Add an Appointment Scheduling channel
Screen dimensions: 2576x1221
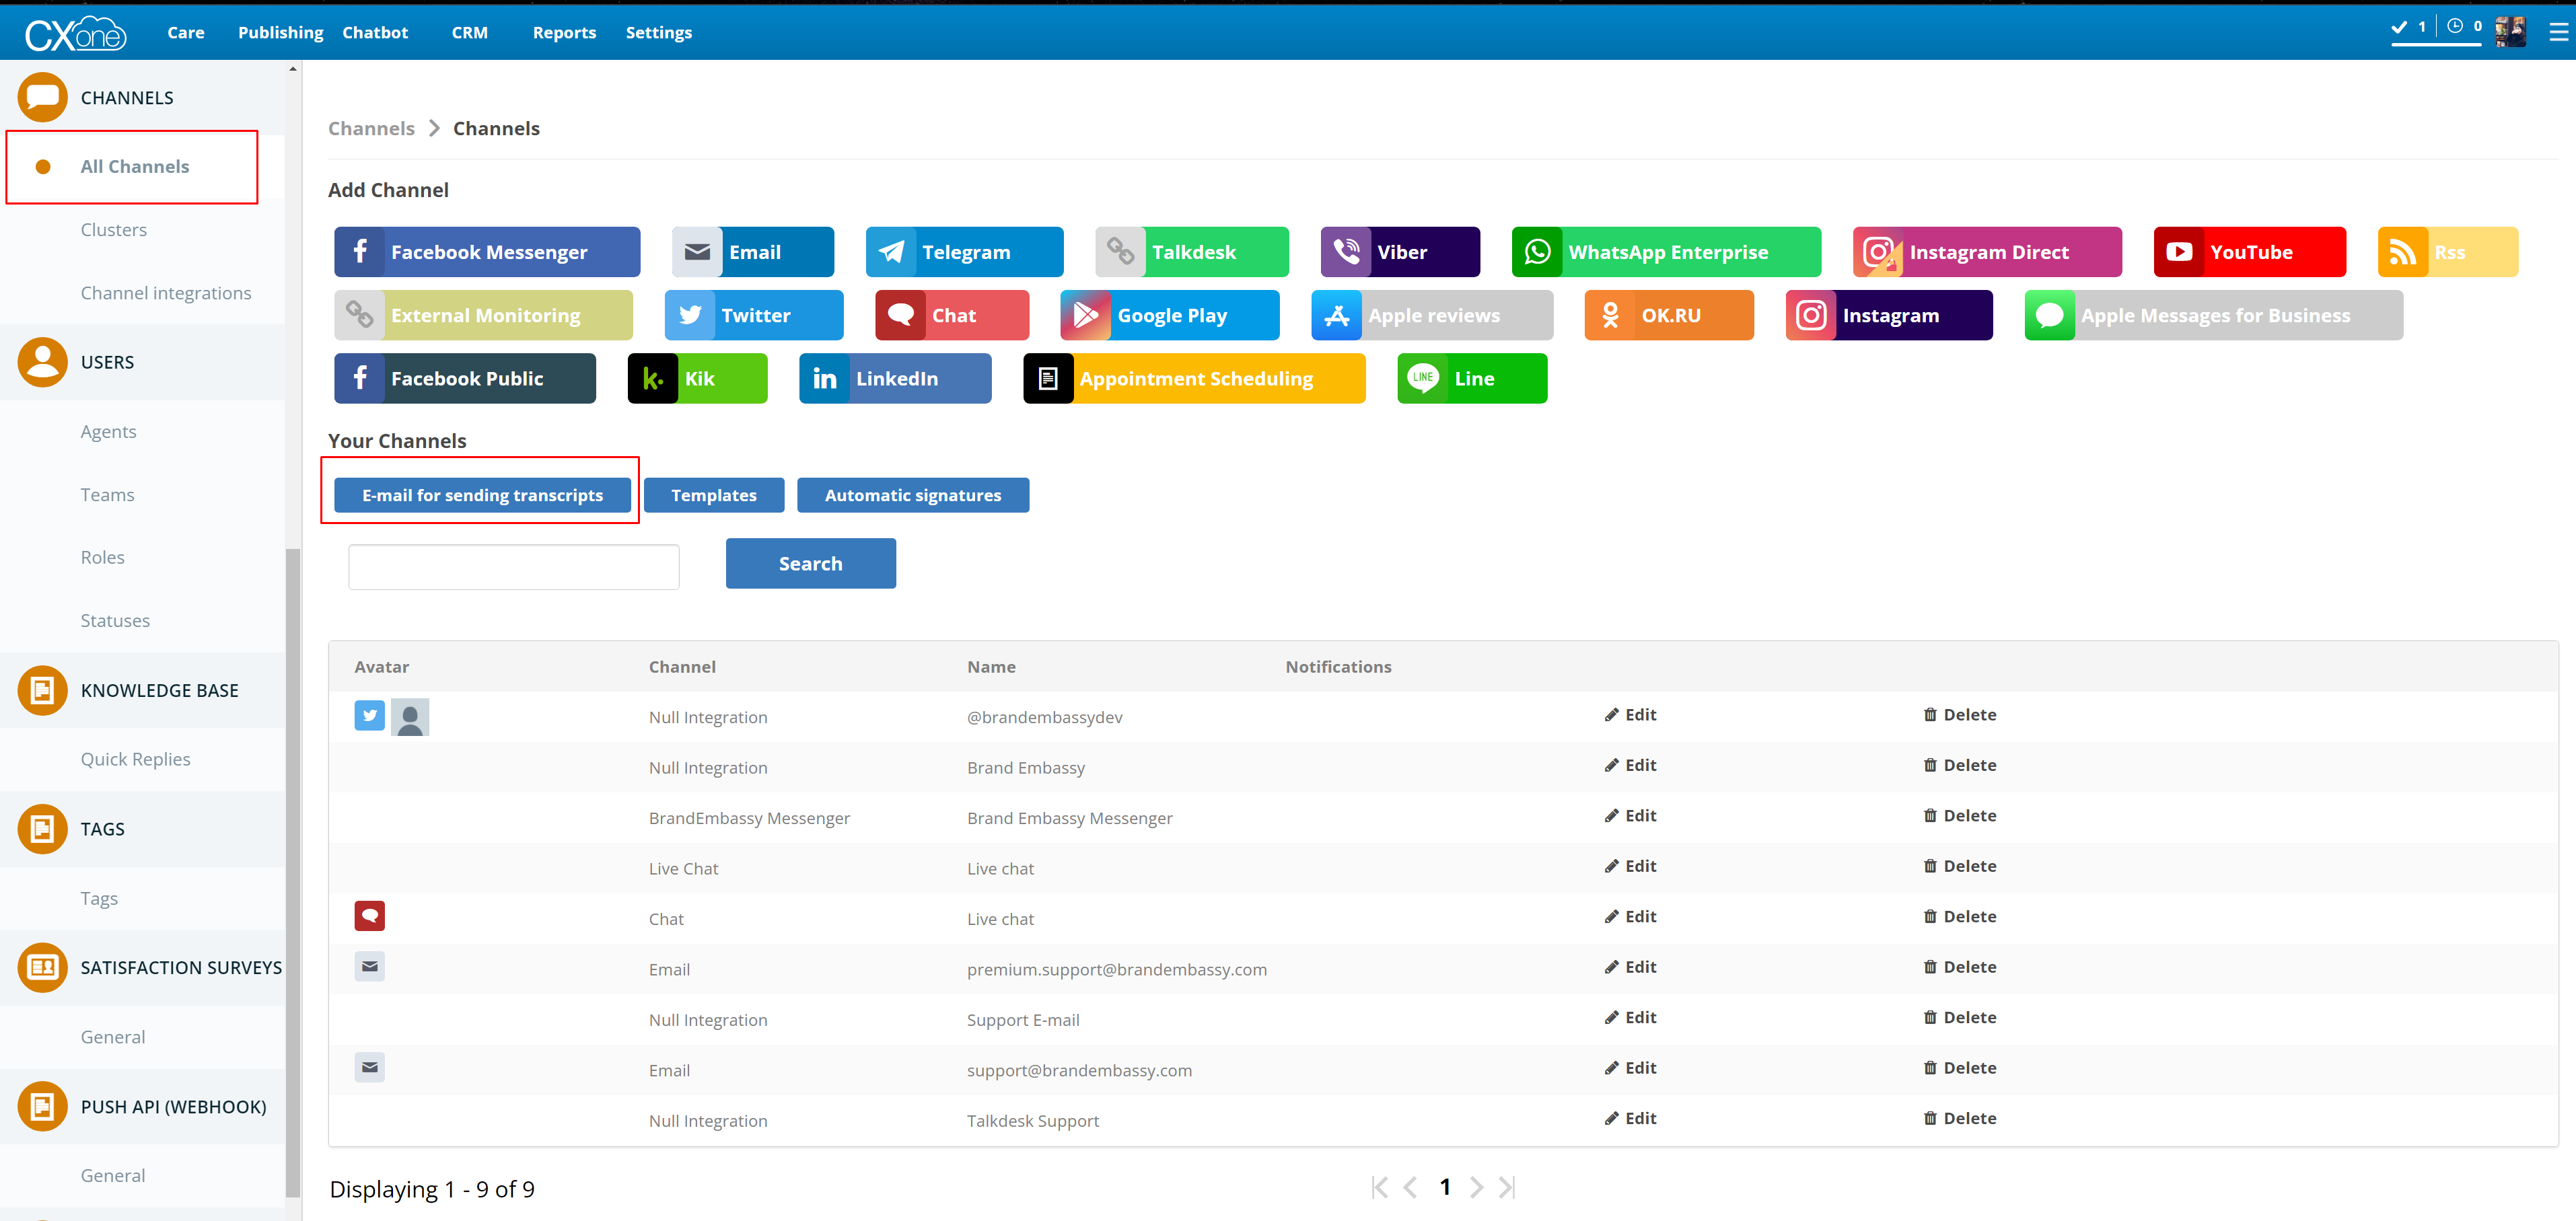1194,378
